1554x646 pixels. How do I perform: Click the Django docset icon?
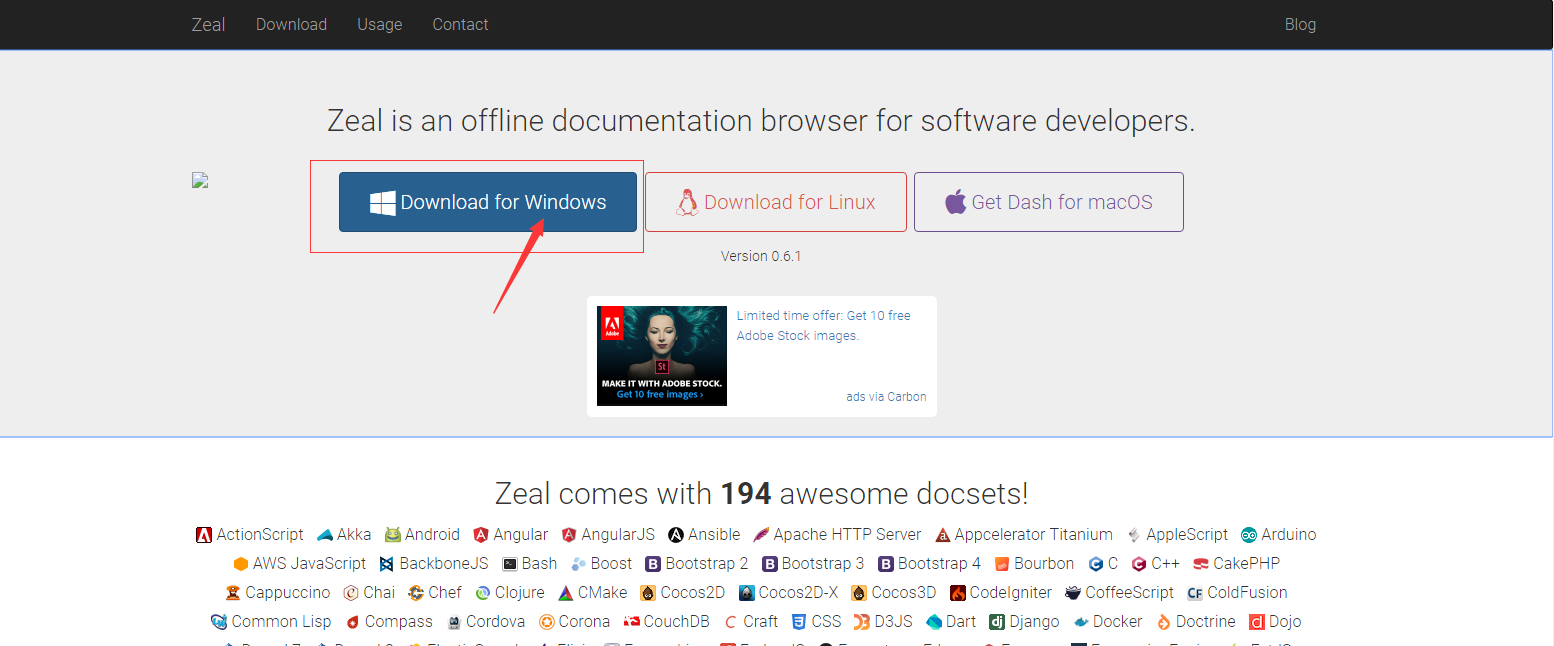997,622
